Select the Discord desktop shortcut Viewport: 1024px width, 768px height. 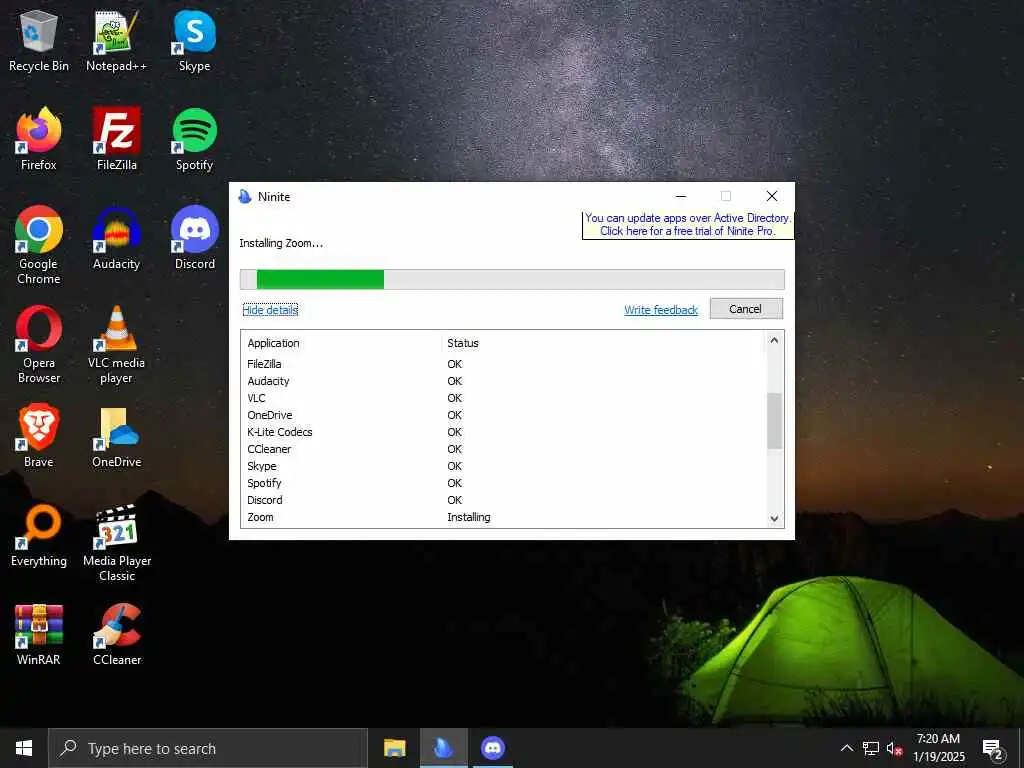coord(194,238)
